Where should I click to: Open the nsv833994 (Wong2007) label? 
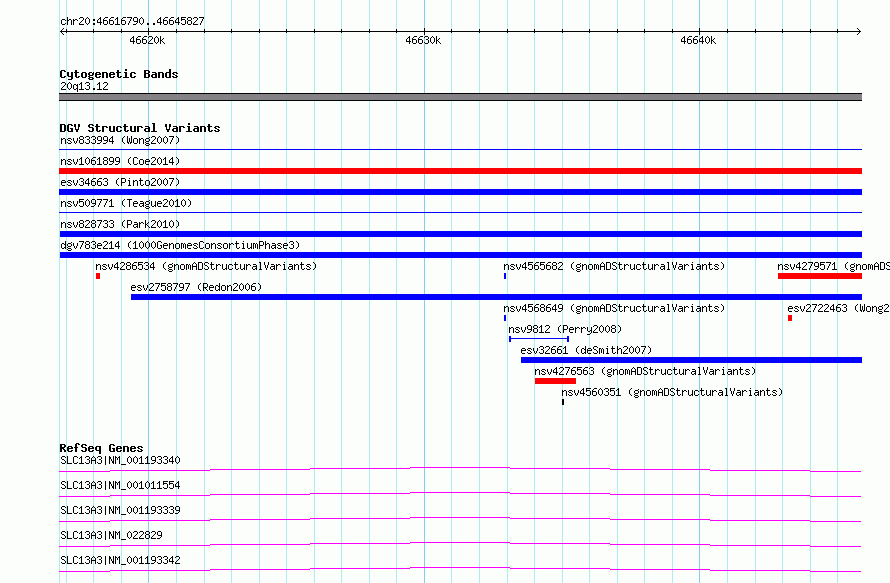[x=120, y=140]
